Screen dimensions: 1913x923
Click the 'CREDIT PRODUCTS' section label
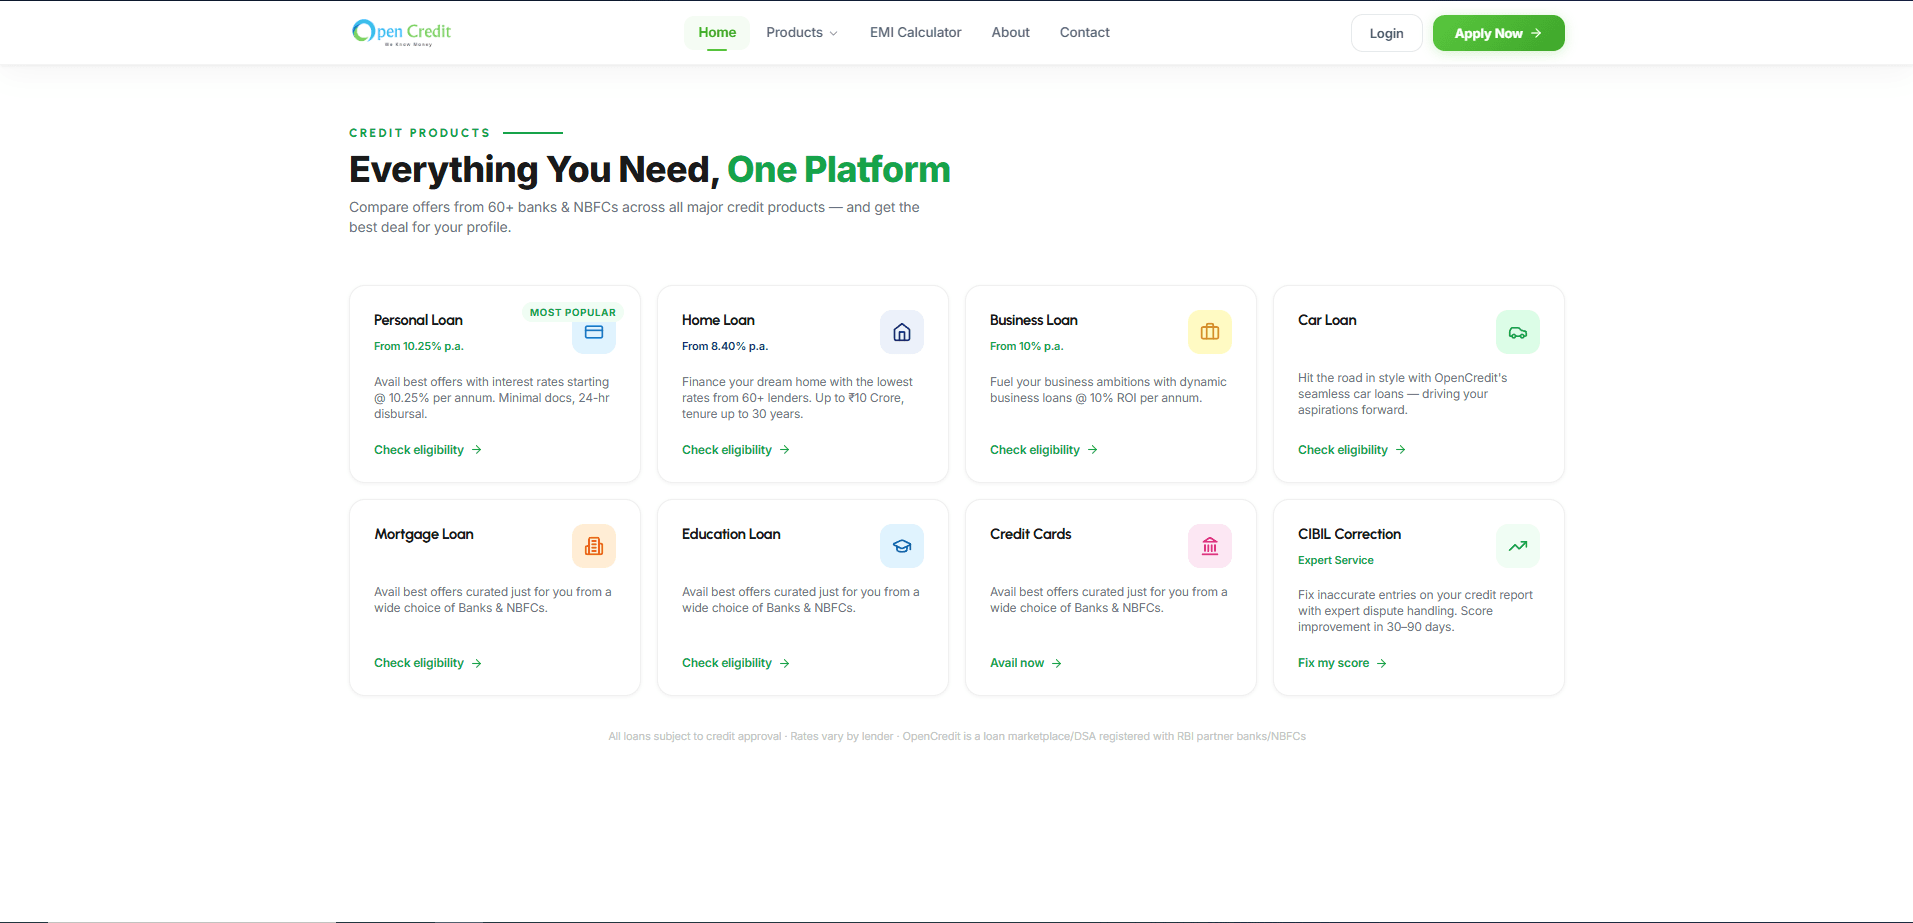420,132
